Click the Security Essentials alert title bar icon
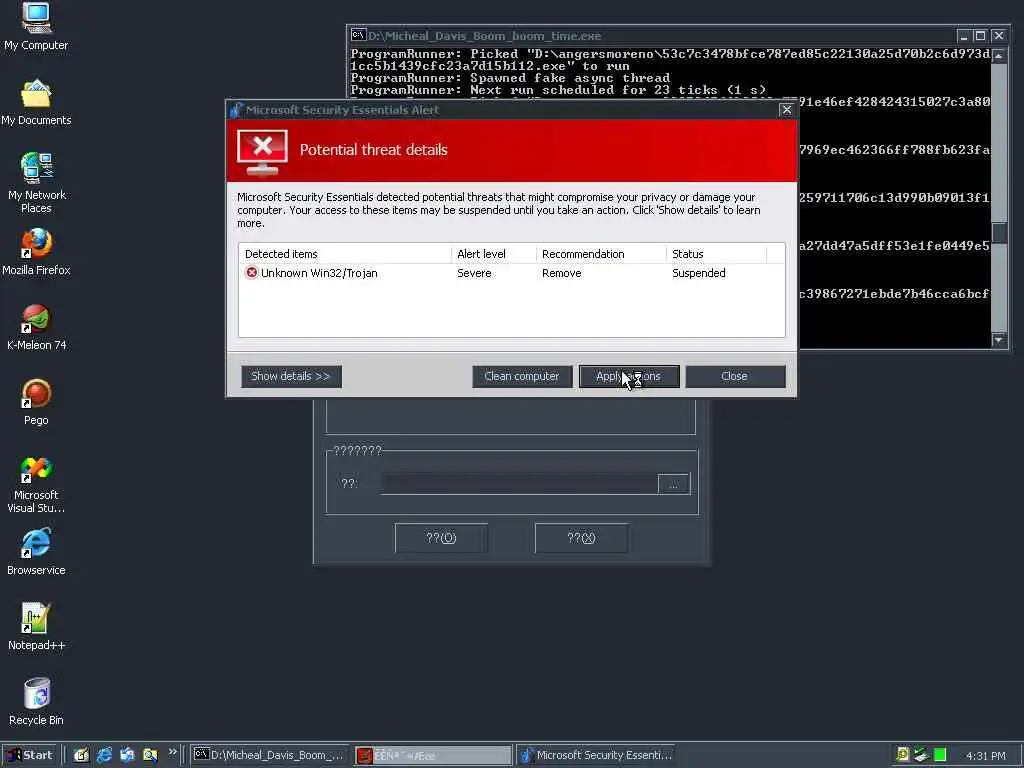 pos(236,110)
